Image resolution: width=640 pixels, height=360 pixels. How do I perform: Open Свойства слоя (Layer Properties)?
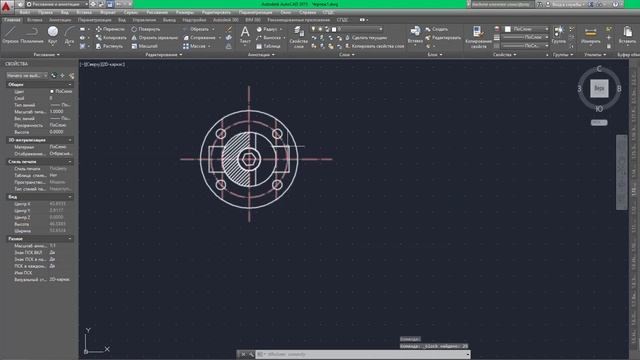pyautogui.click(x=299, y=37)
